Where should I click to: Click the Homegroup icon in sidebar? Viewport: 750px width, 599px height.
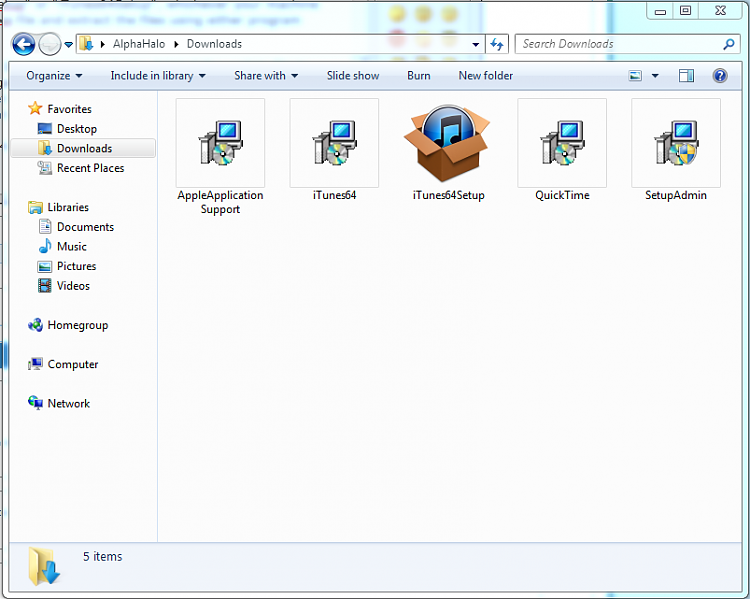tap(35, 325)
